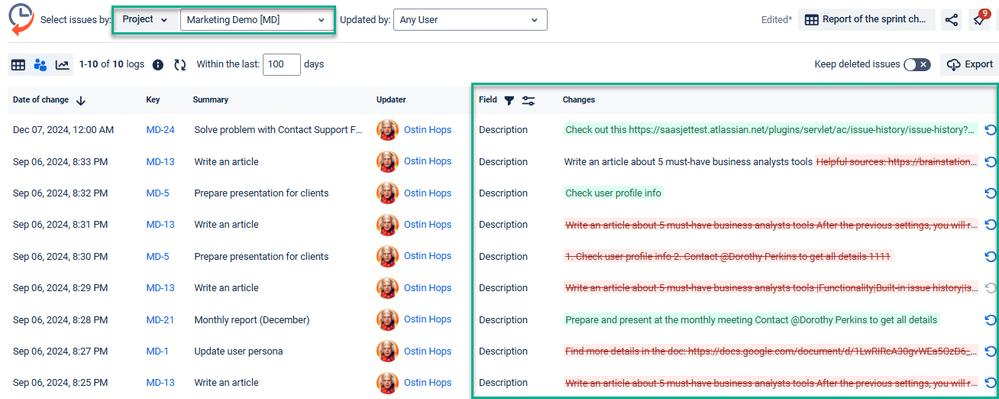Open the Any User updater dropdown
999x399 pixels.
tap(470, 20)
